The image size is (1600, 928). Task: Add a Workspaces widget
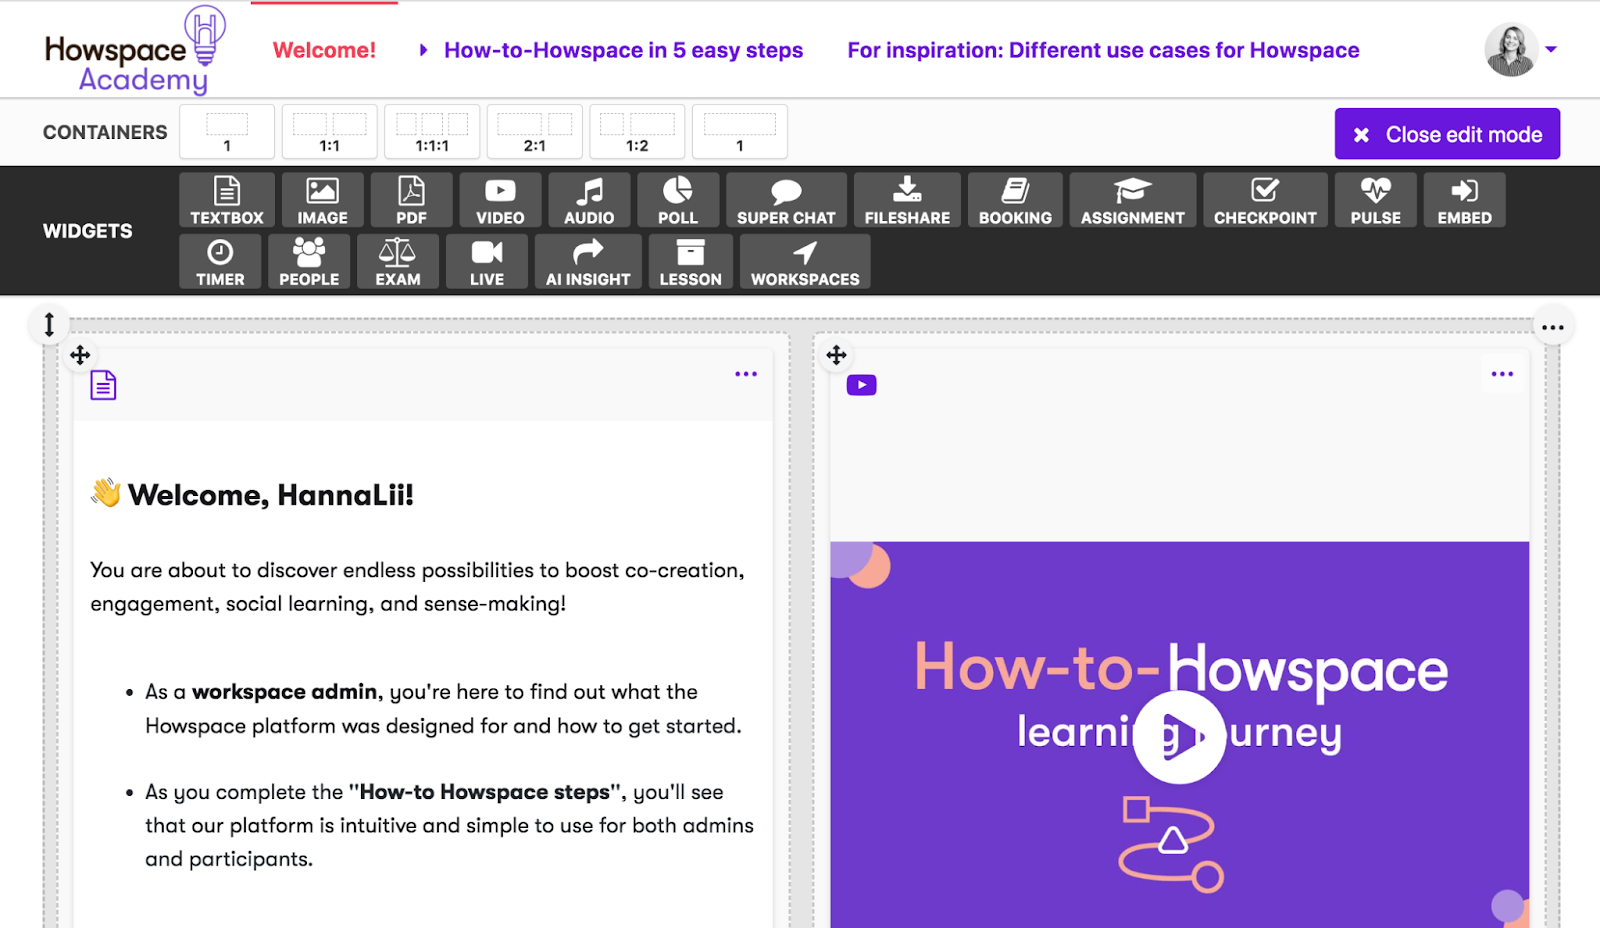coord(805,262)
